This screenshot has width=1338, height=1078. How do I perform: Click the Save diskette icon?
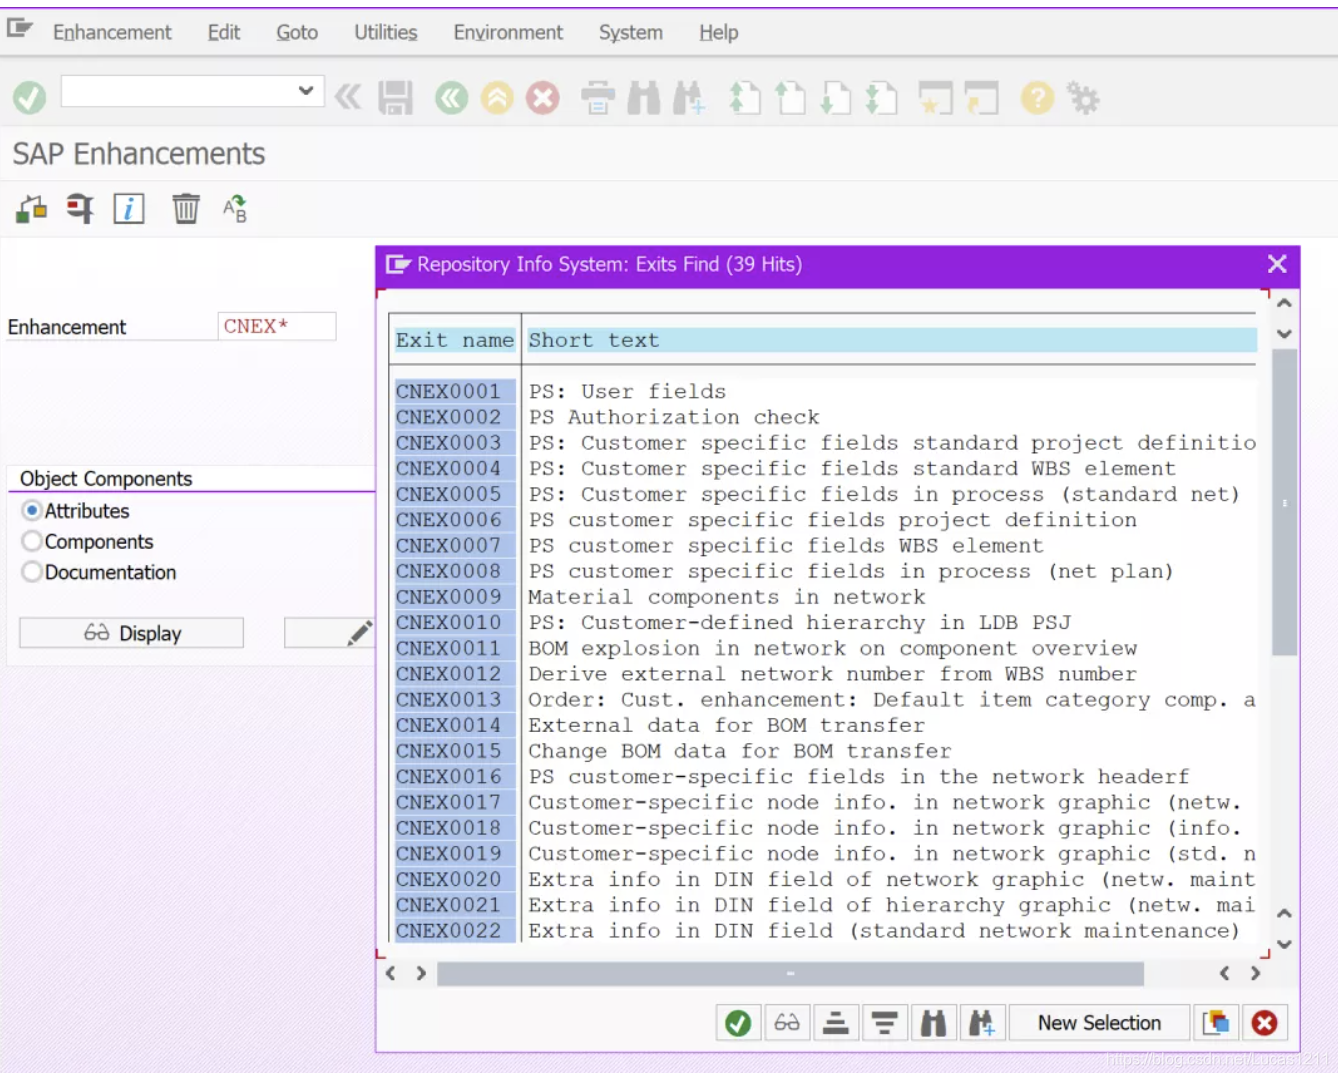coord(396,98)
